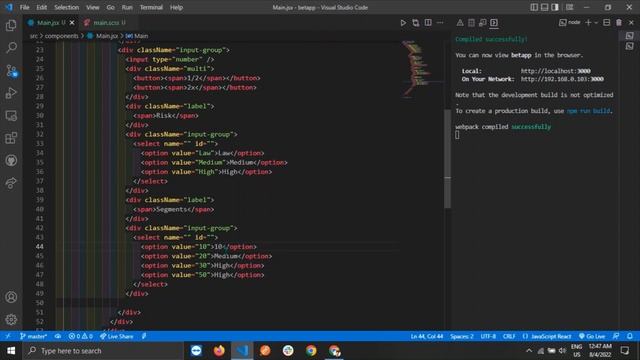Open the 192.168.0.103:3000 network link
This screenshot has height=360, width=640.
pyautogui.click(x=562, y=79)
